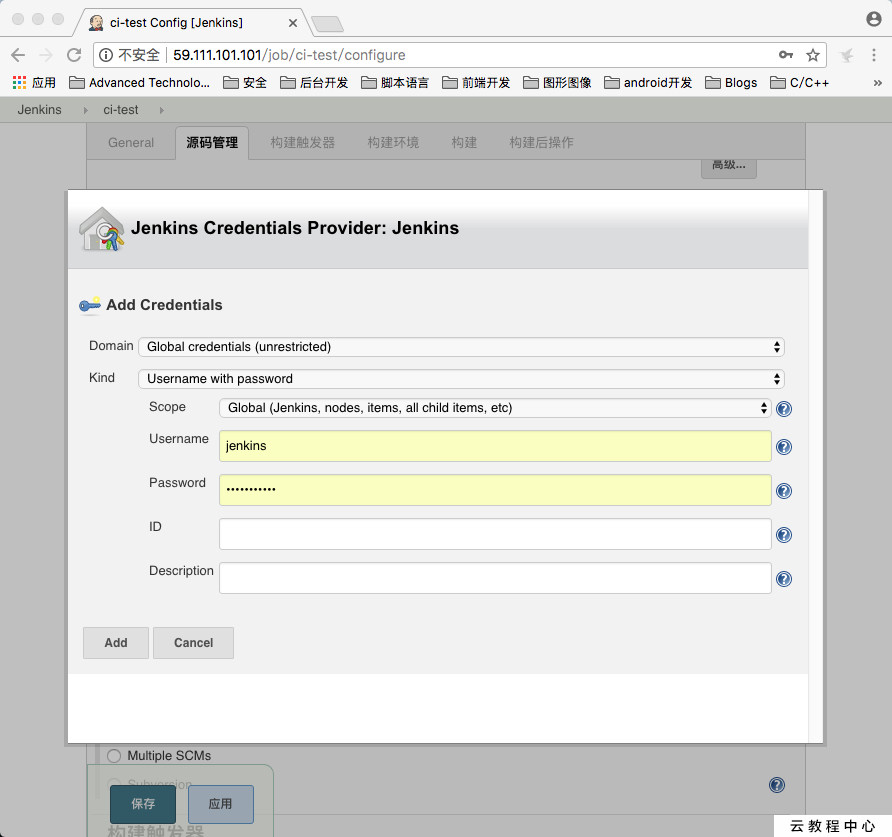This screenshot has width=892, height=837.
Task: Switch to the General tab
Action: [x=130, y=142]
